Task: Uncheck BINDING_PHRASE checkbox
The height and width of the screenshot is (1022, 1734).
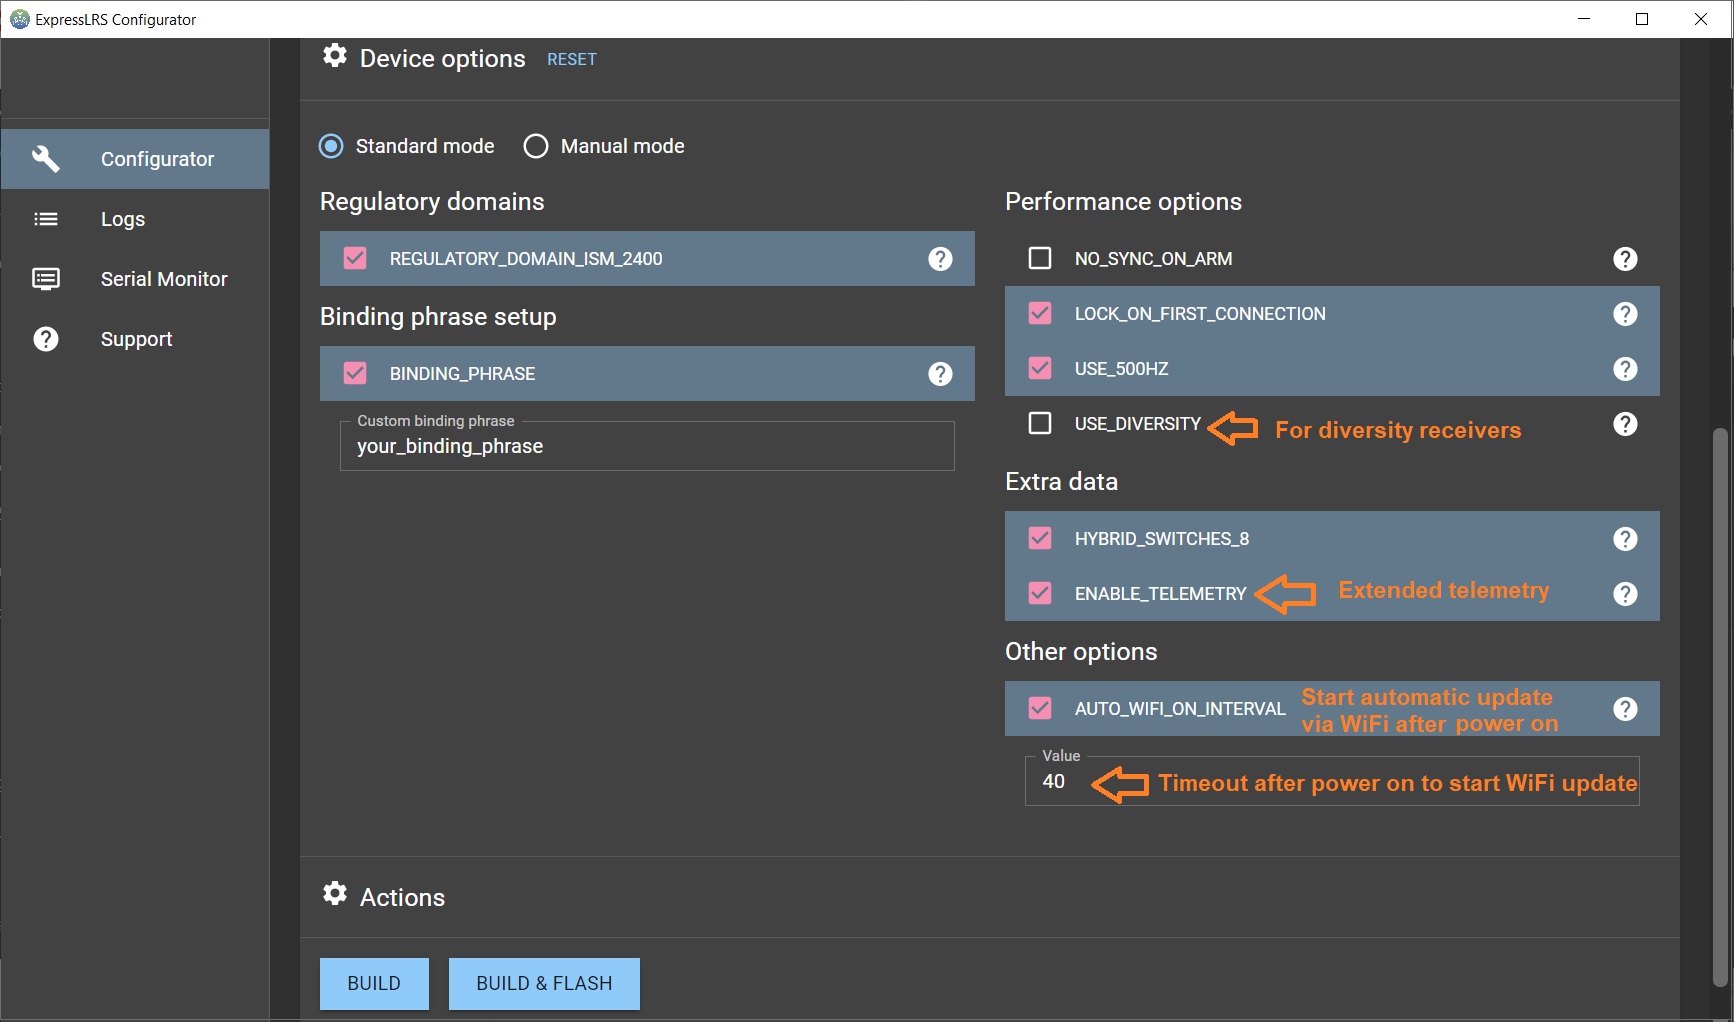Action: pos(355,374)
